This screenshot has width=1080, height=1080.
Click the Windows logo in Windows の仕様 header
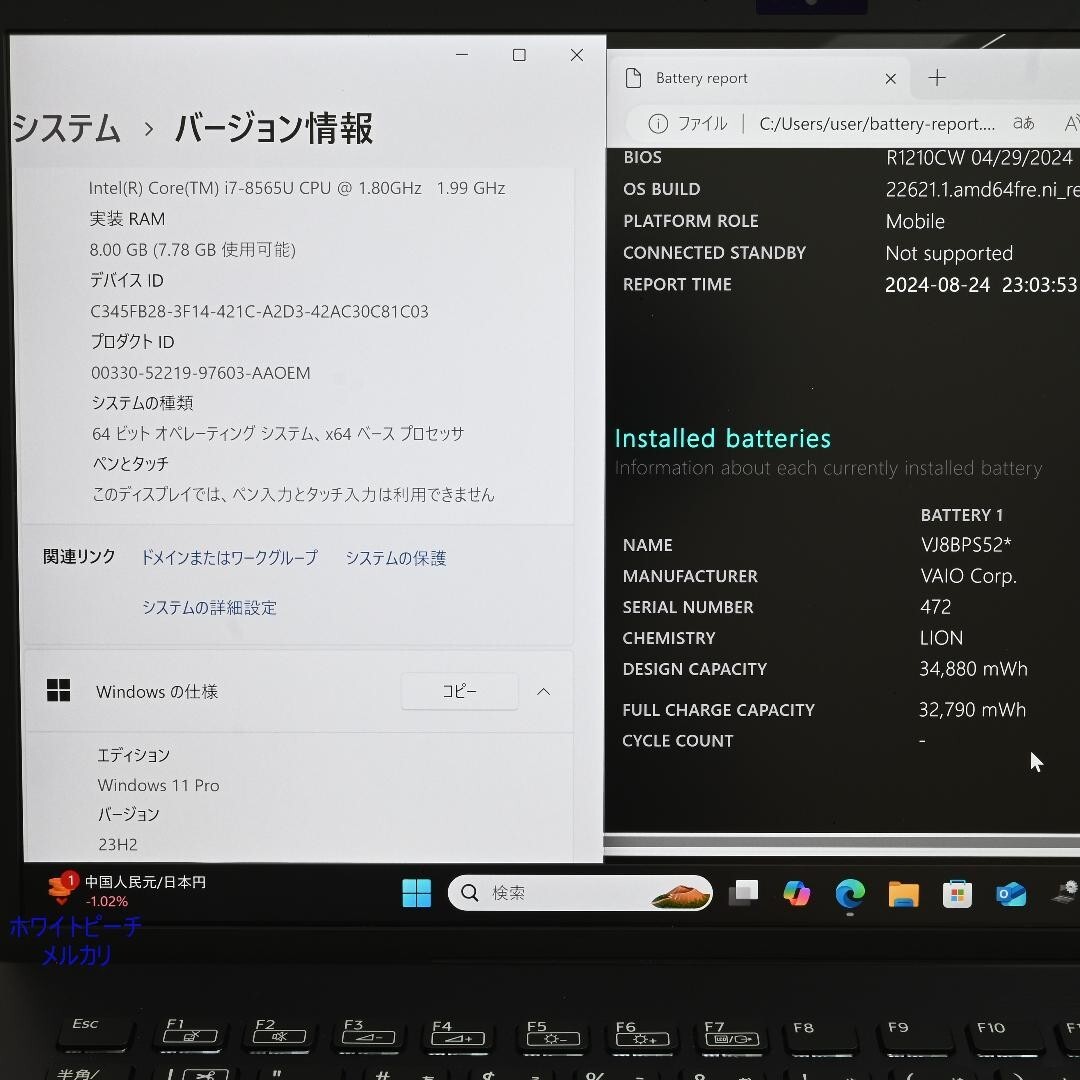click(59, 689)
